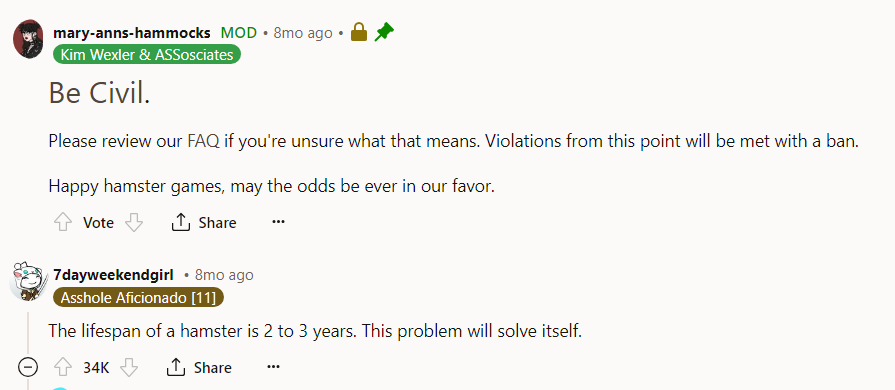Click the Kim Wexler & ASSosciates flair

point(147,55)
